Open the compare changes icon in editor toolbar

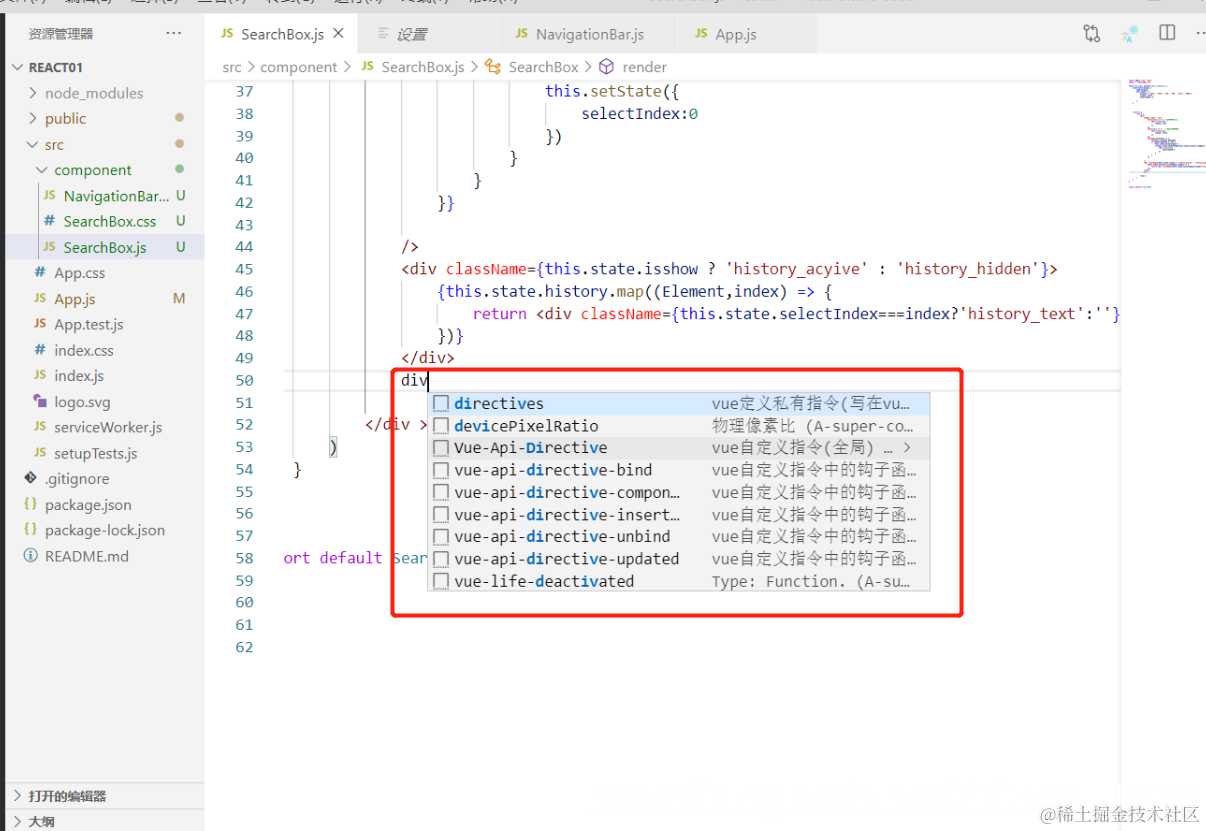coord(1091,34)
